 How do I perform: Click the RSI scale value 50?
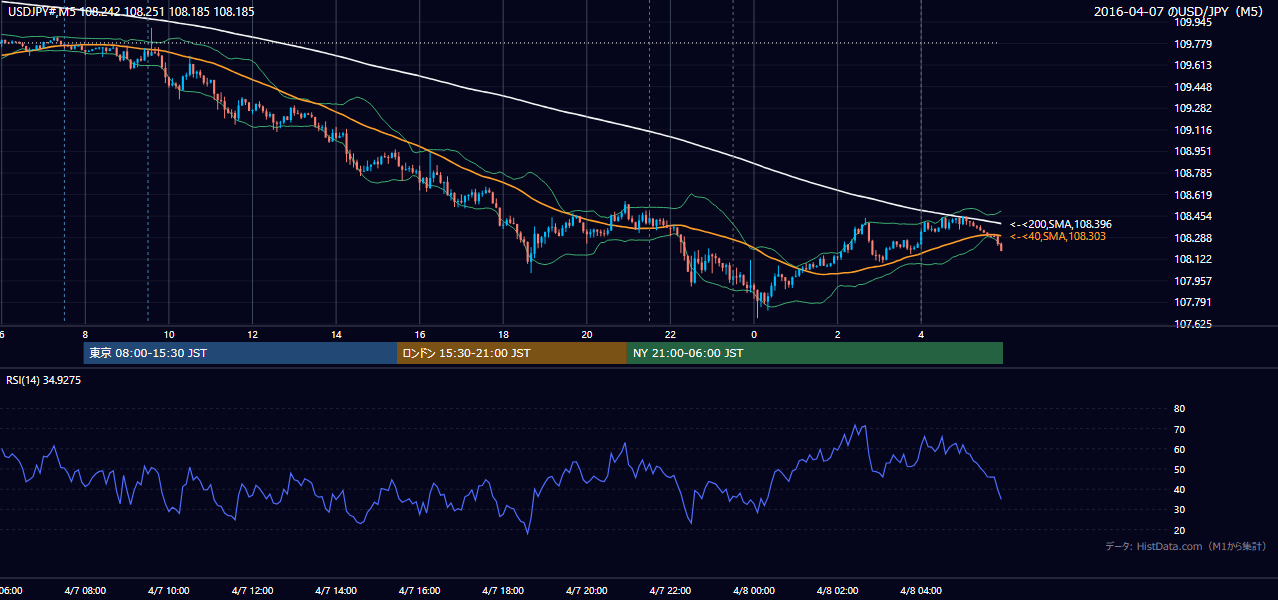[1179, 469]
